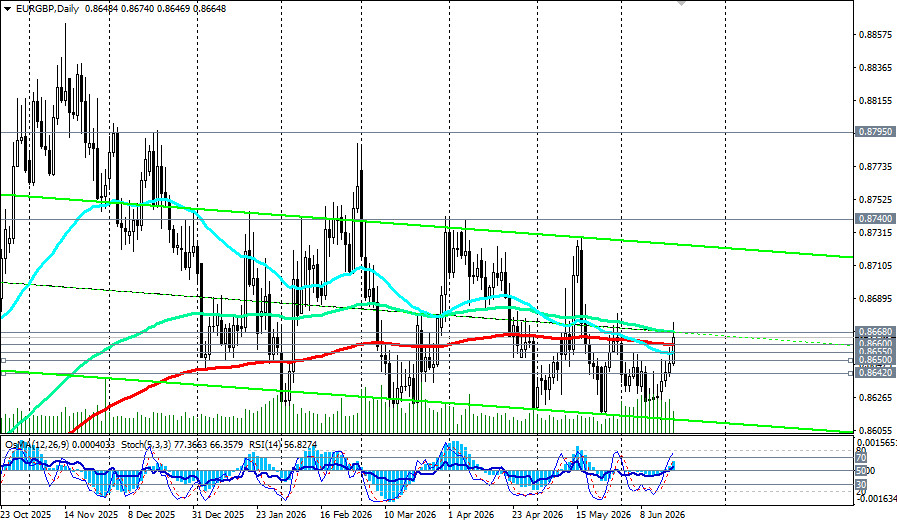
Task: Open the chart menu triangle beside EURGBP
Action: 7,9
